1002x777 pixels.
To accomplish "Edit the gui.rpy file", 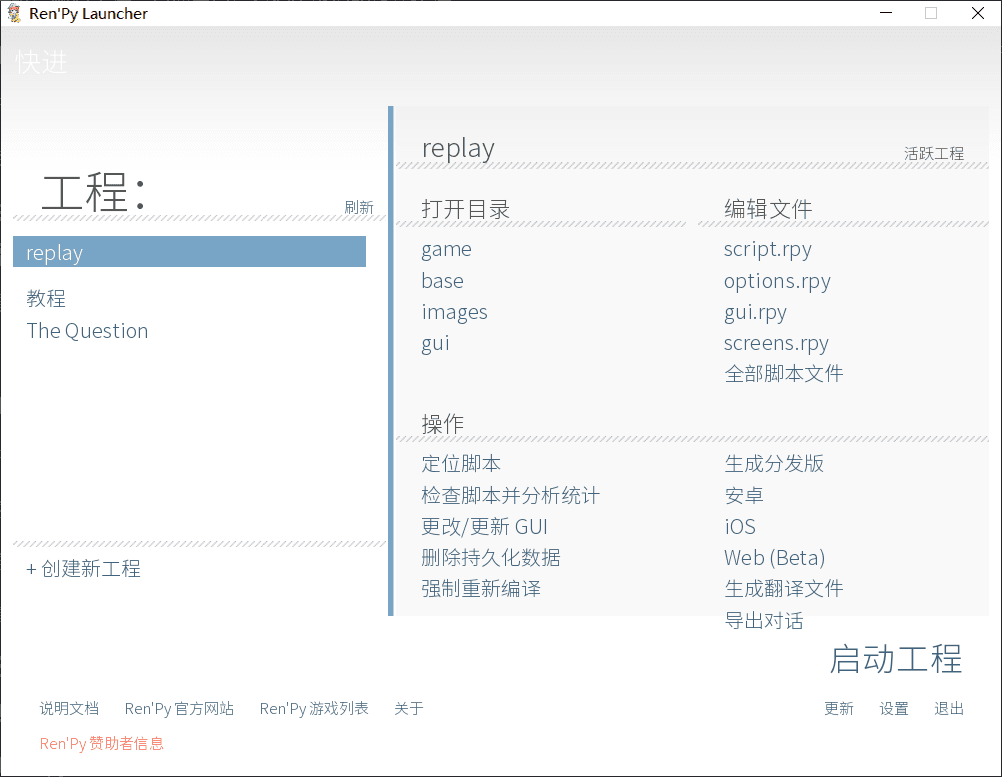I will 755,312.
